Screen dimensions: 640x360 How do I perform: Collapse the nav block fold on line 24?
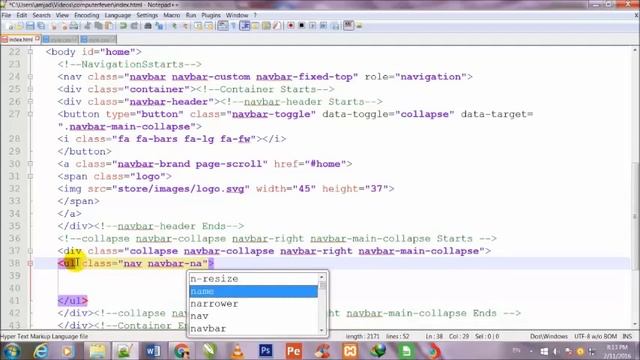point(30,77)
